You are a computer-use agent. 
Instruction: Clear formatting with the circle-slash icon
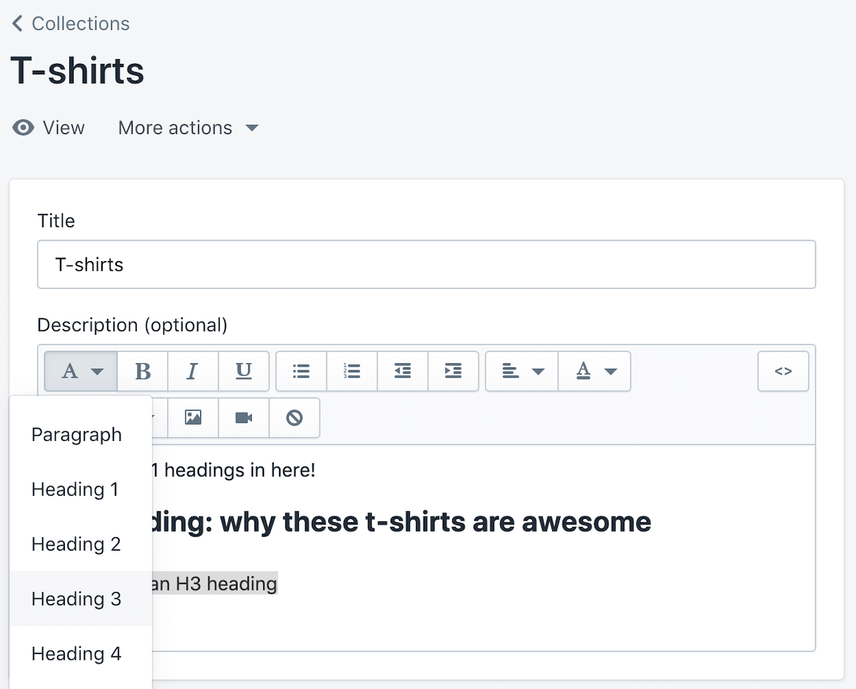pos(294,418)
